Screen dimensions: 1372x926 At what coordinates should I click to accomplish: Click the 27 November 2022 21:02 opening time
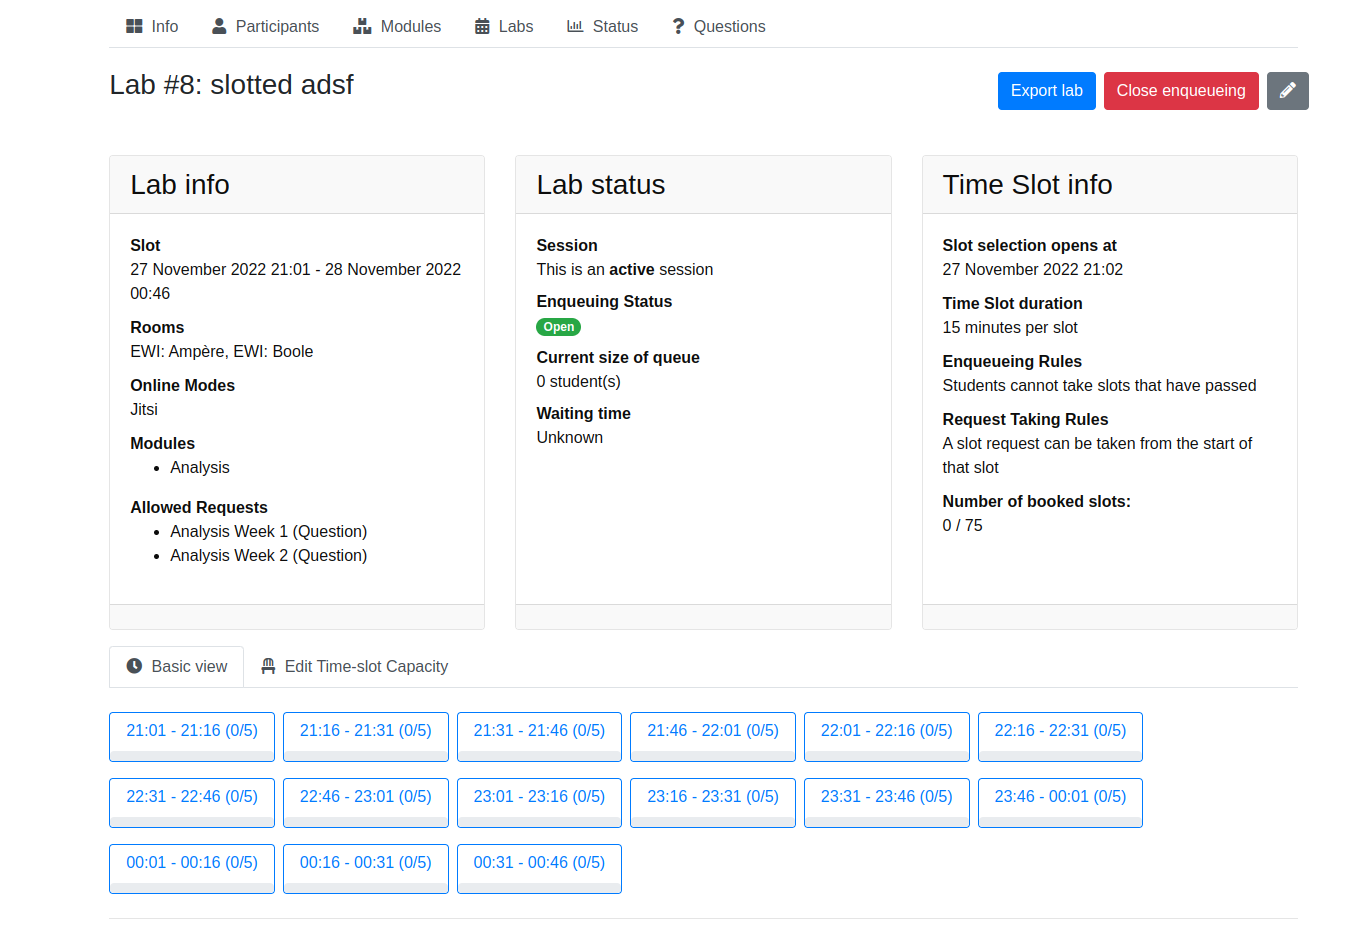click(1033, 269)
